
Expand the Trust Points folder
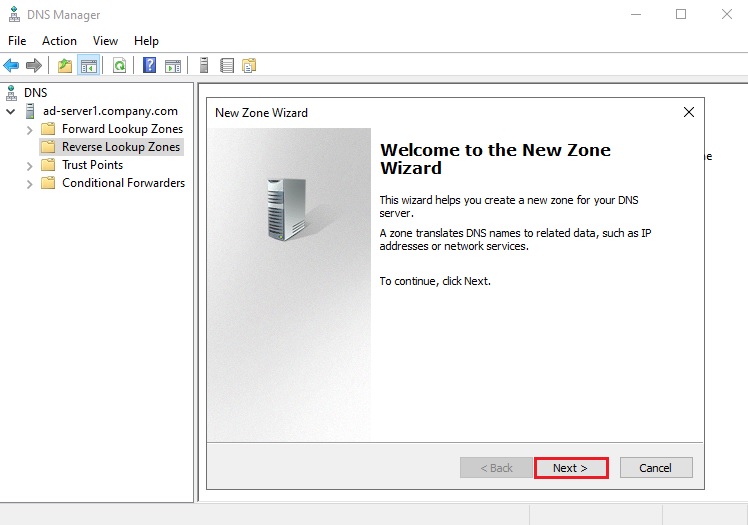pyautogui.click(x=29, y=165)
